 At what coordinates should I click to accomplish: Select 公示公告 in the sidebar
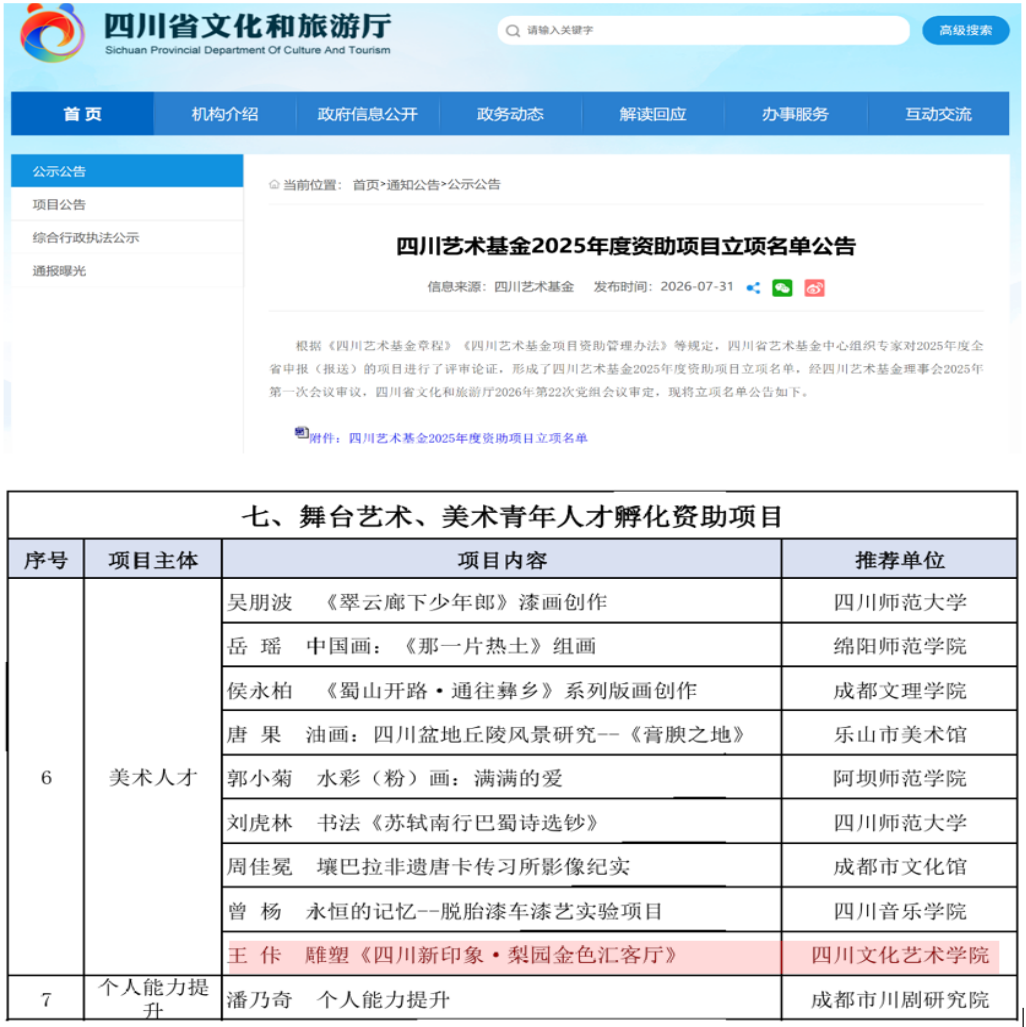click(x=127, y=172)
